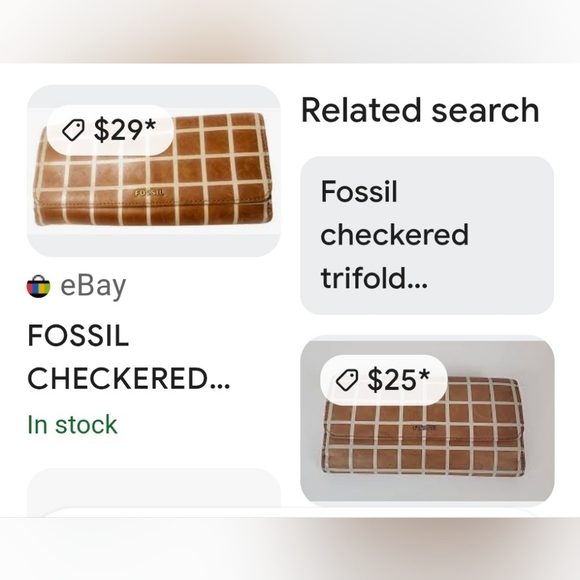Click the word FOSSIL in the listing title
The height and width of the screenshot is (580, 580).
(x=78, y=335)
